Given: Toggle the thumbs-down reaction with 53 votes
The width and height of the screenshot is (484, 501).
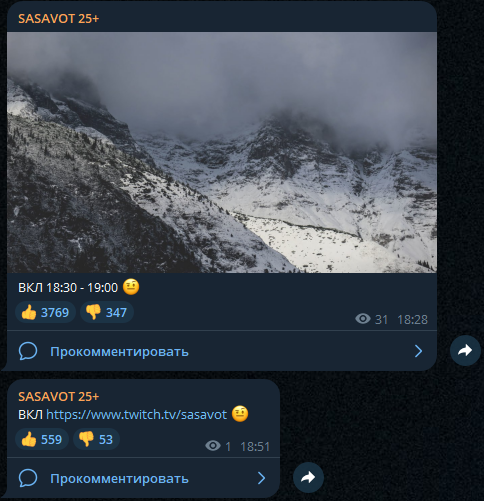Looking at the screenshot, I should 96,439.
